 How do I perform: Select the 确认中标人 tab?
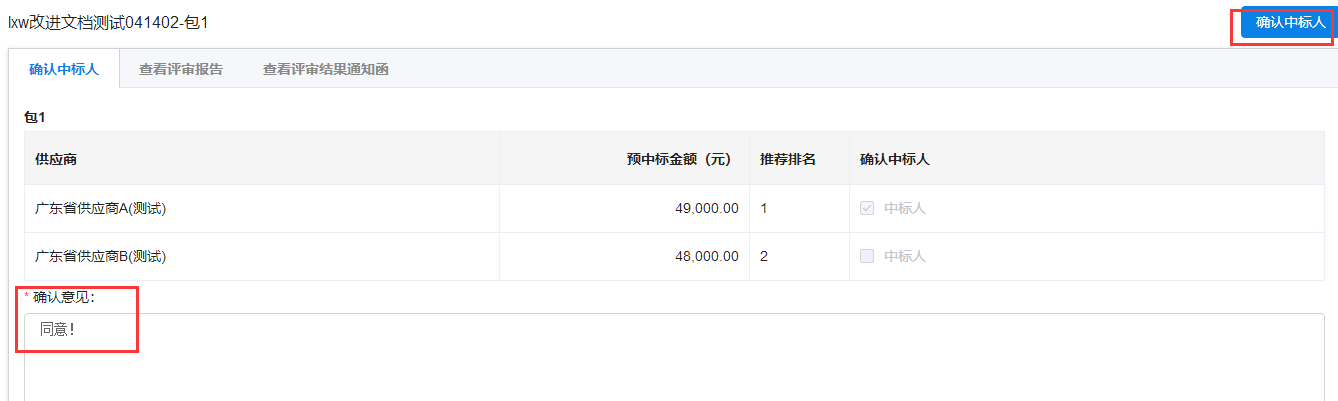pyautogui.click(x=64, y=69)
